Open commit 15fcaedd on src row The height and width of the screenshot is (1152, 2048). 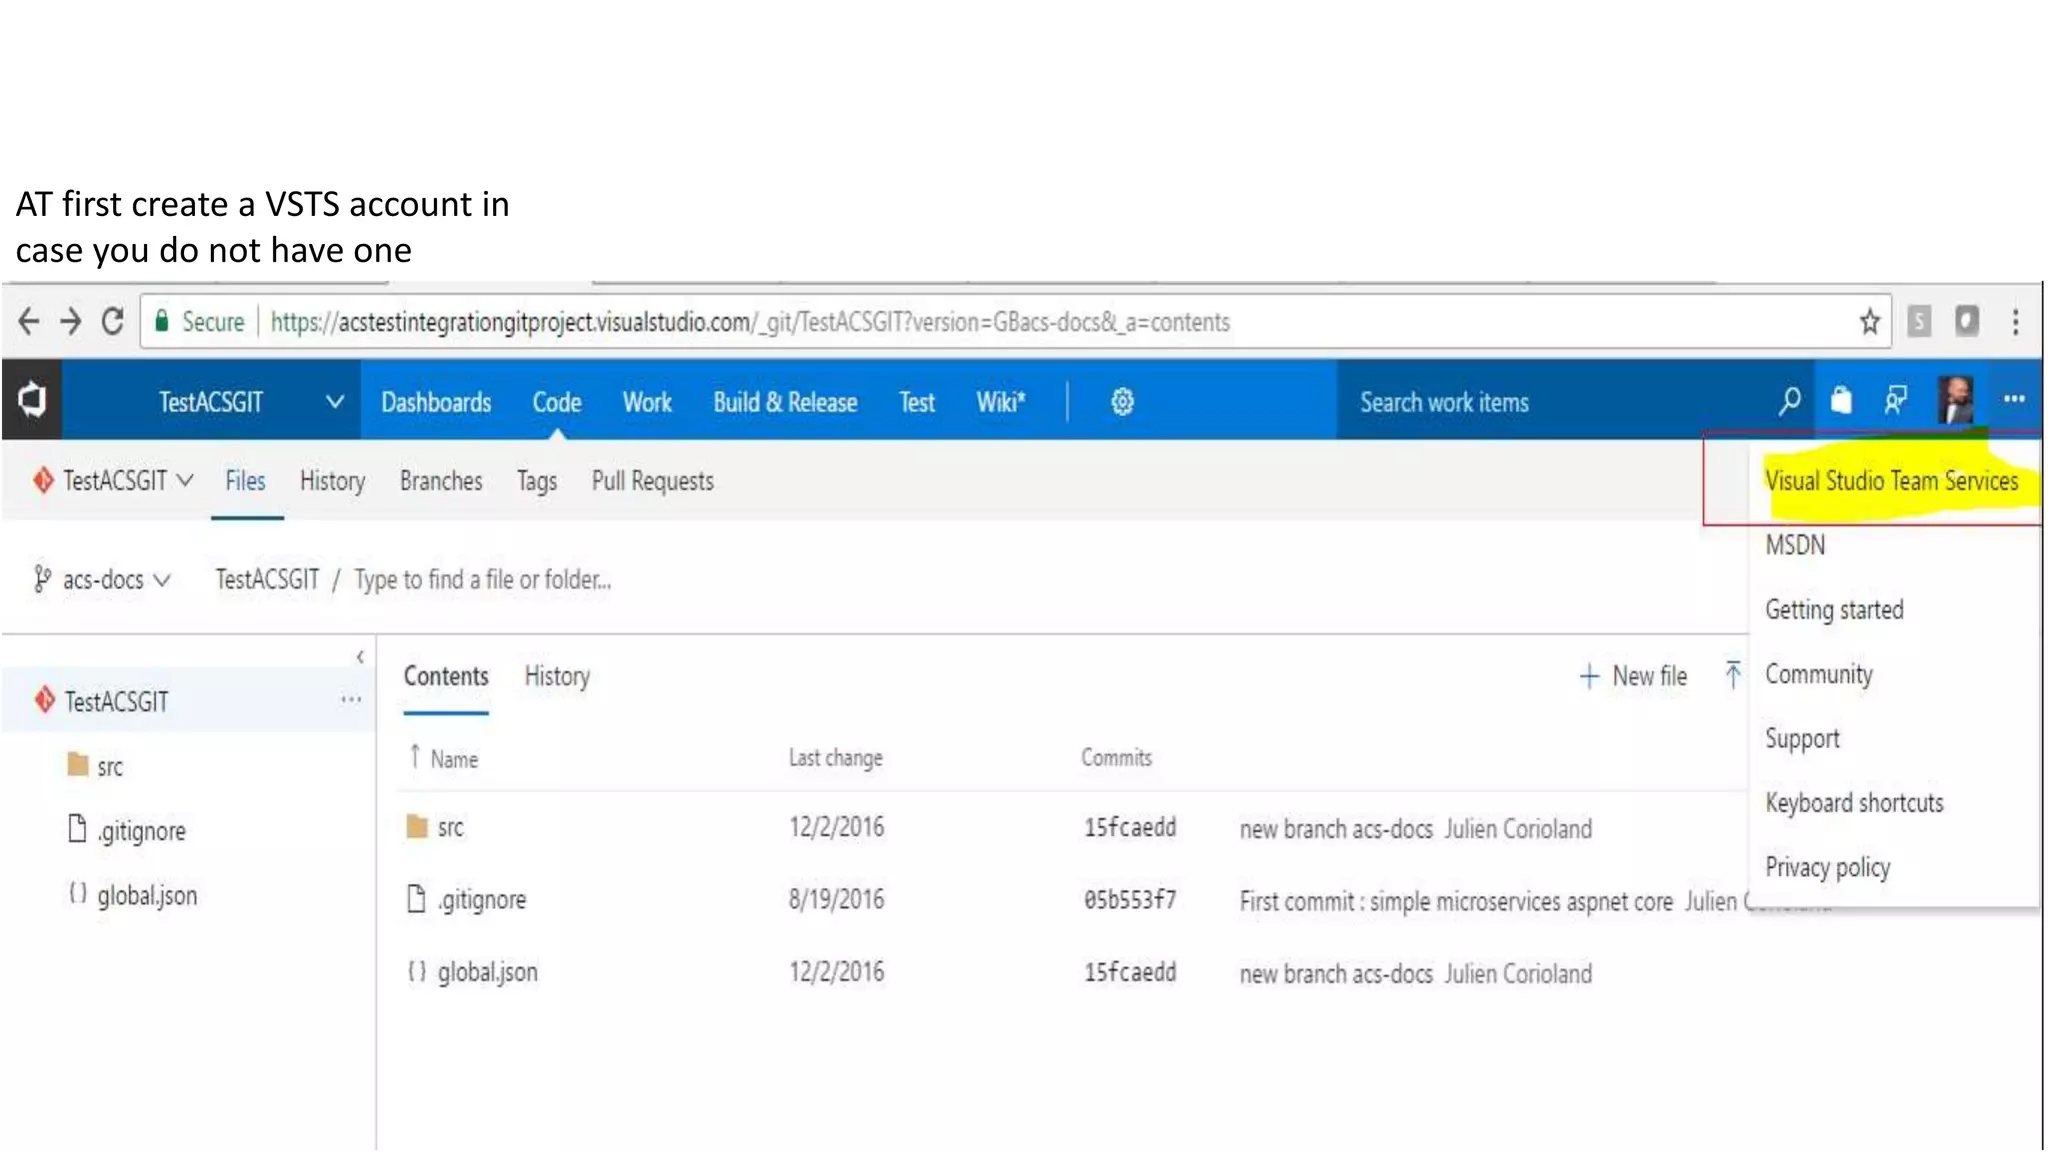(x=1130, y=828)
